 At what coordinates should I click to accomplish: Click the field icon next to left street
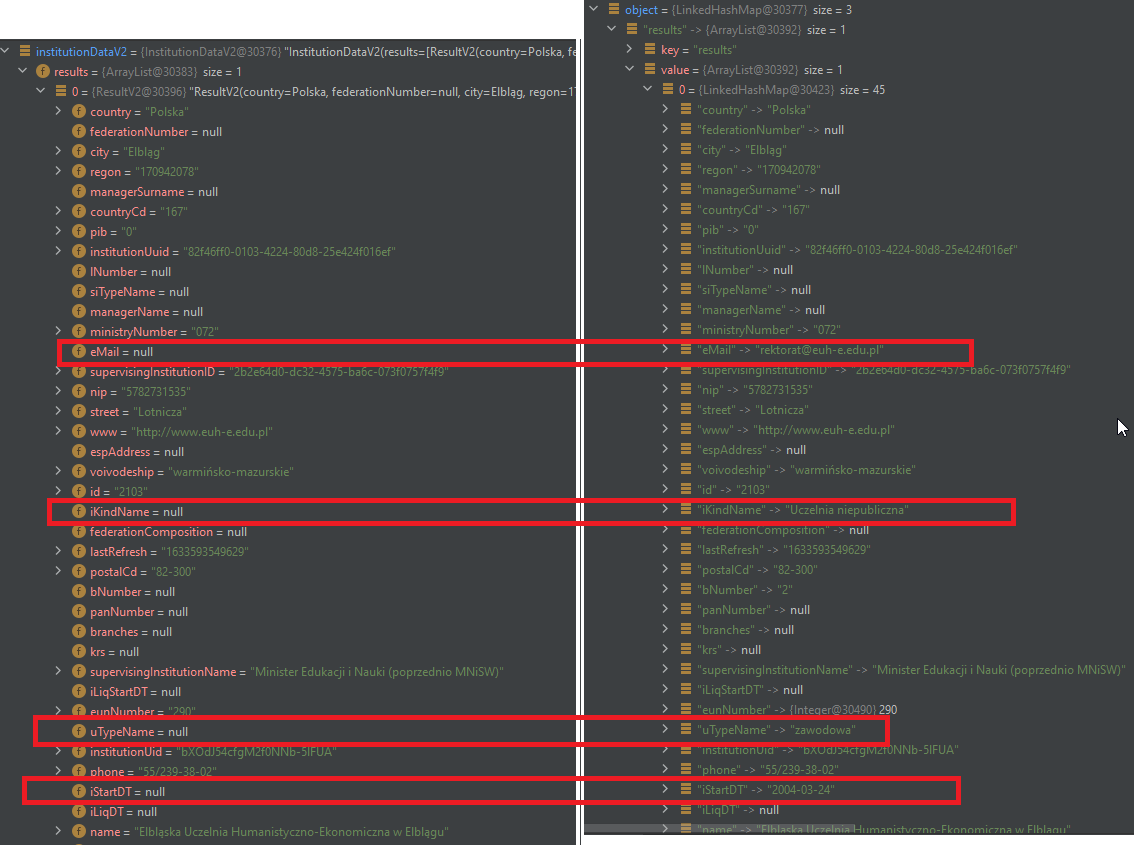[79, 411]
